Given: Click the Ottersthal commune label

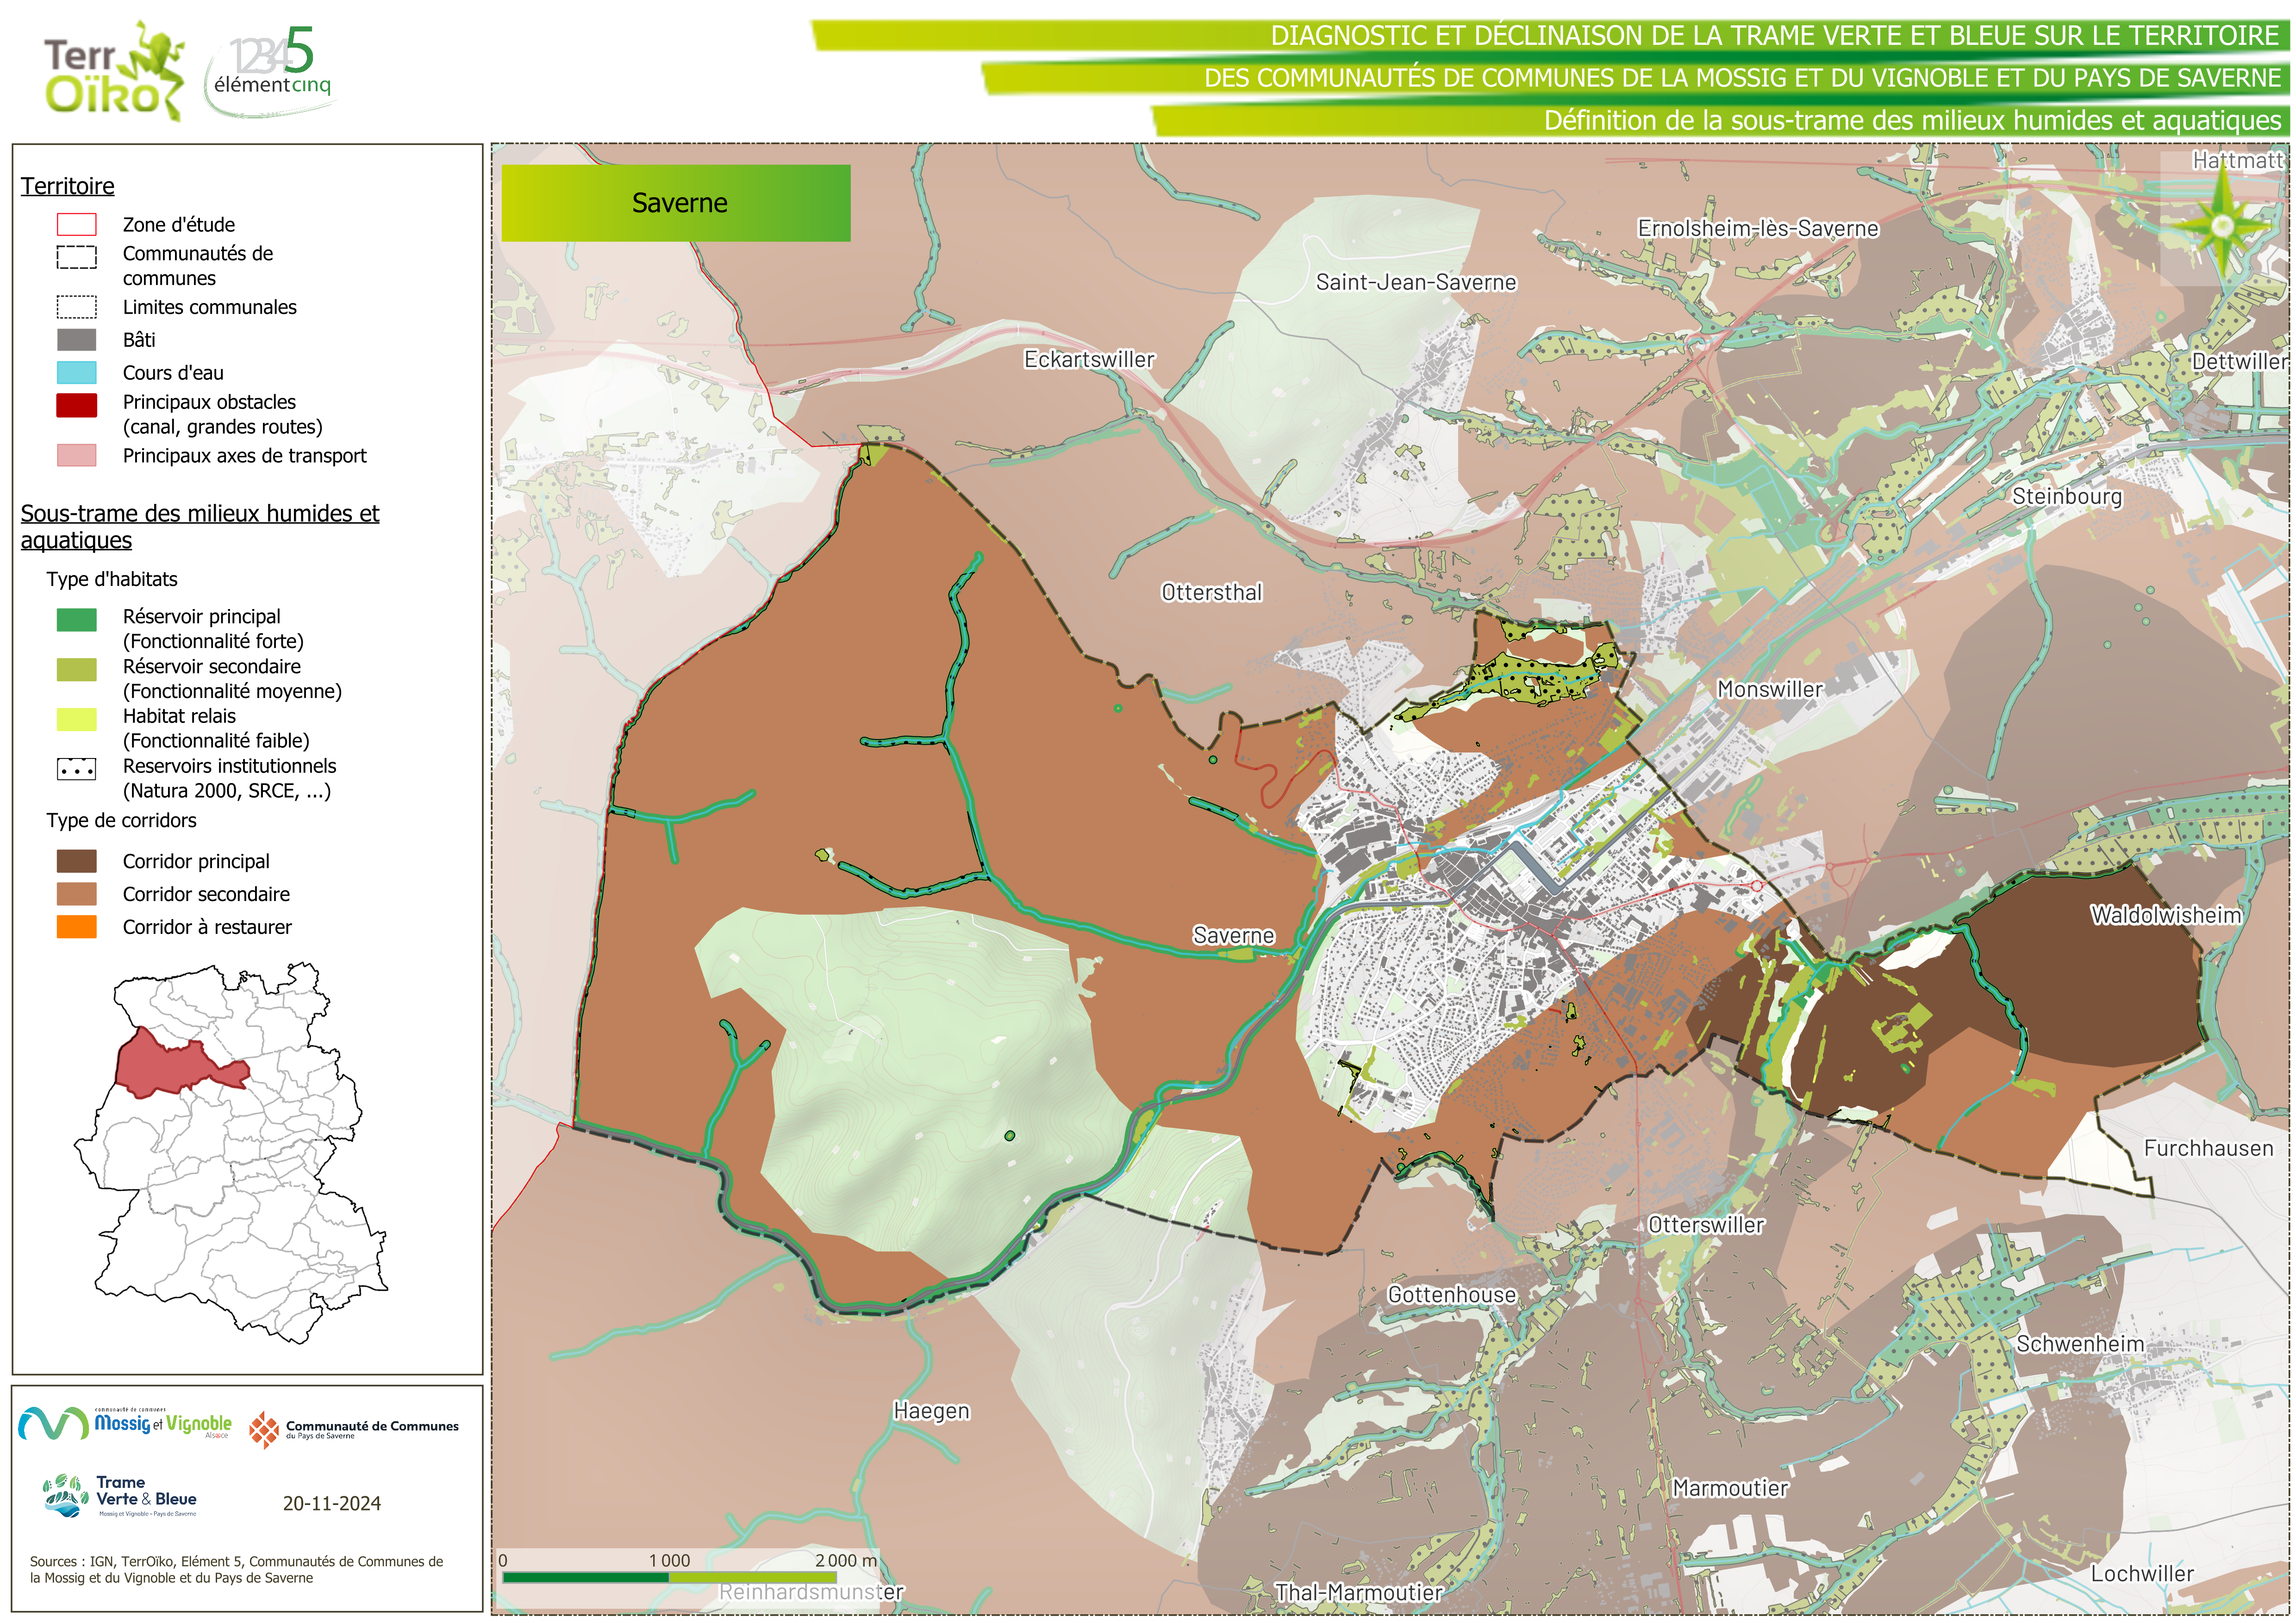Looking at the screenshot, I should coord(1211,593).
